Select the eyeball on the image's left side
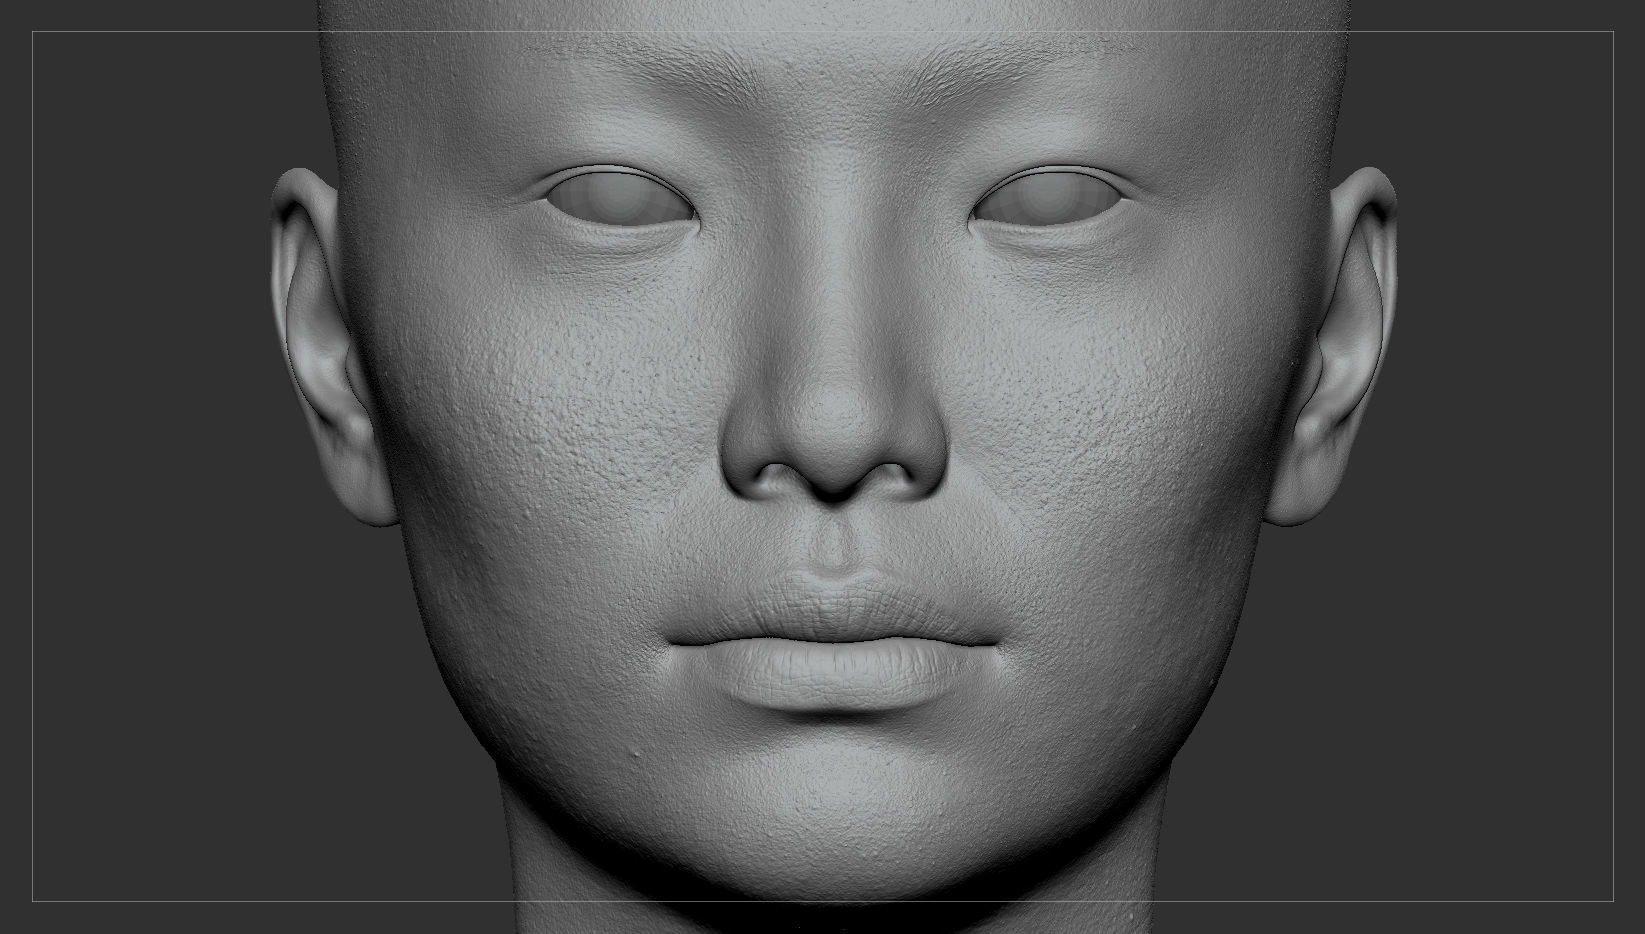This screenshot has height=934, width=1645. [620, 198]
